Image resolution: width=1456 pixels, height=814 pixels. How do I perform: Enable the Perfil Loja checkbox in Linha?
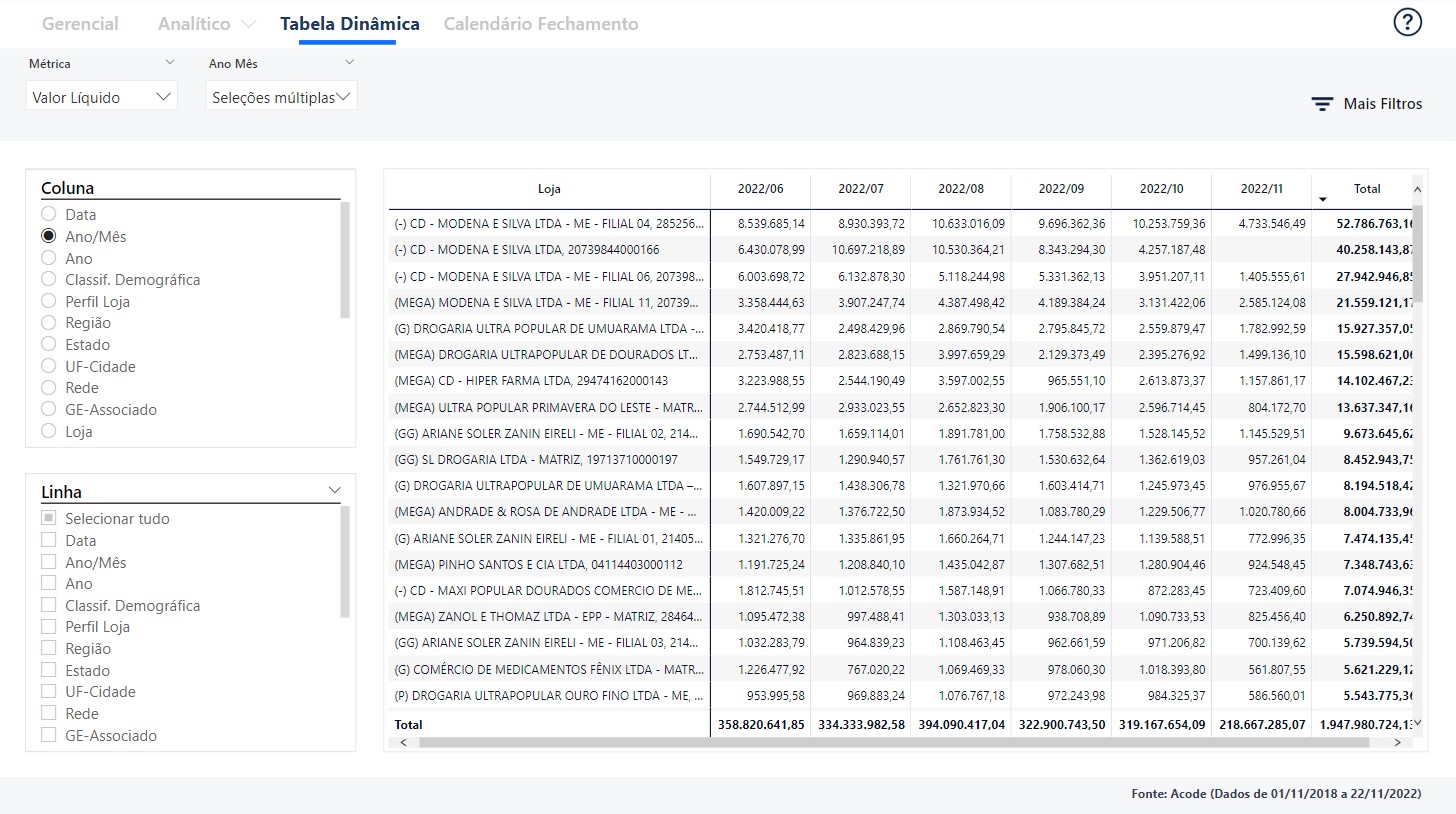click(x=48, y=627)
